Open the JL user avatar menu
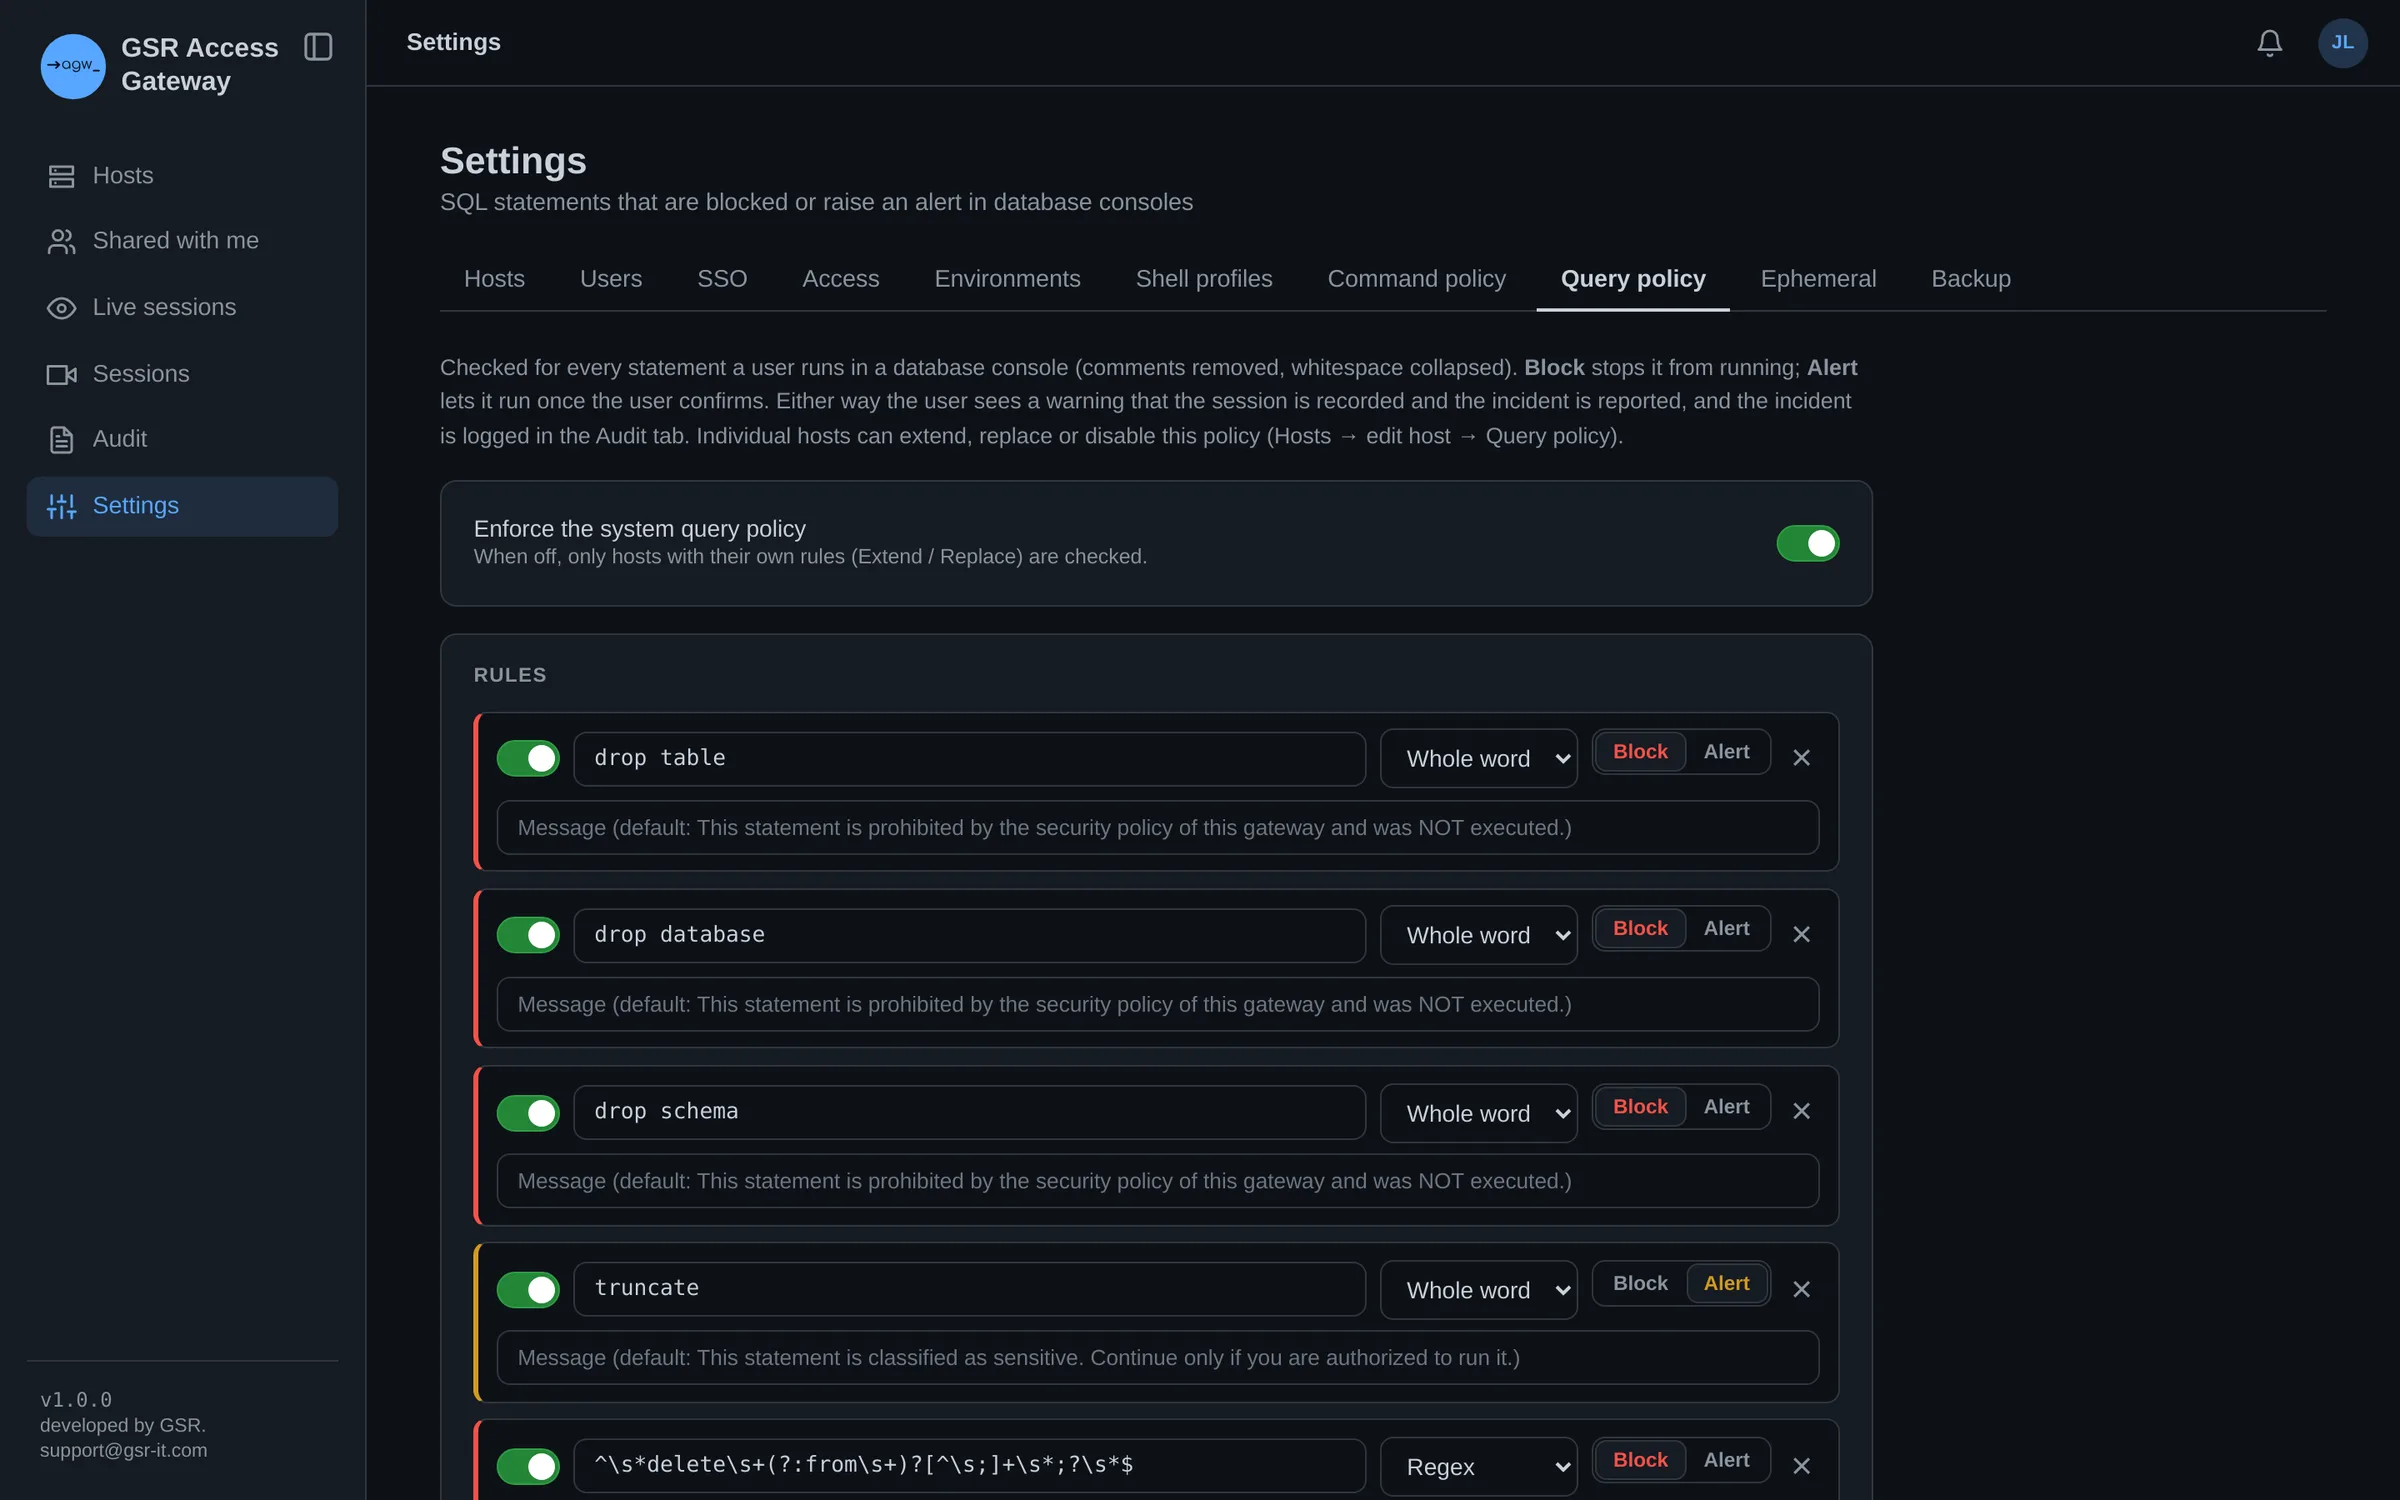Screen dimensions: 2400x1500 pyautogui.click(x=2342, y=43)
